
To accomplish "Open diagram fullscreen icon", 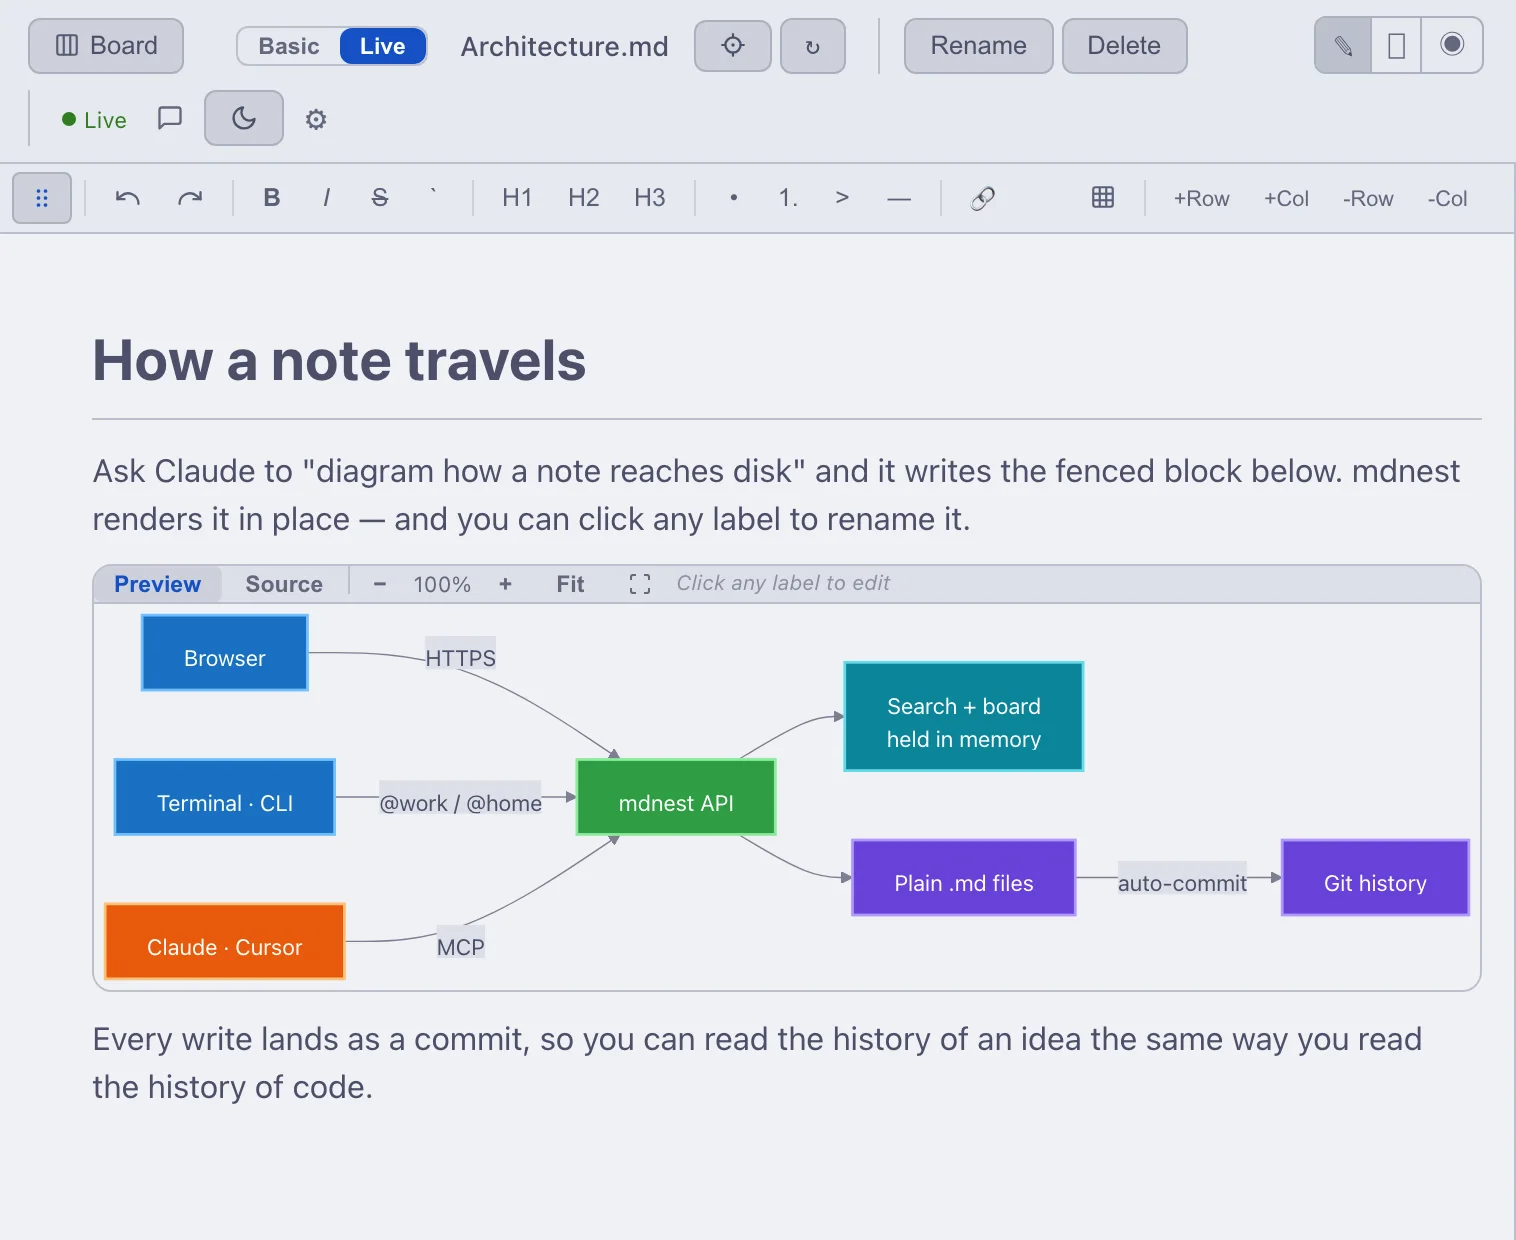I will pos(640,584).
